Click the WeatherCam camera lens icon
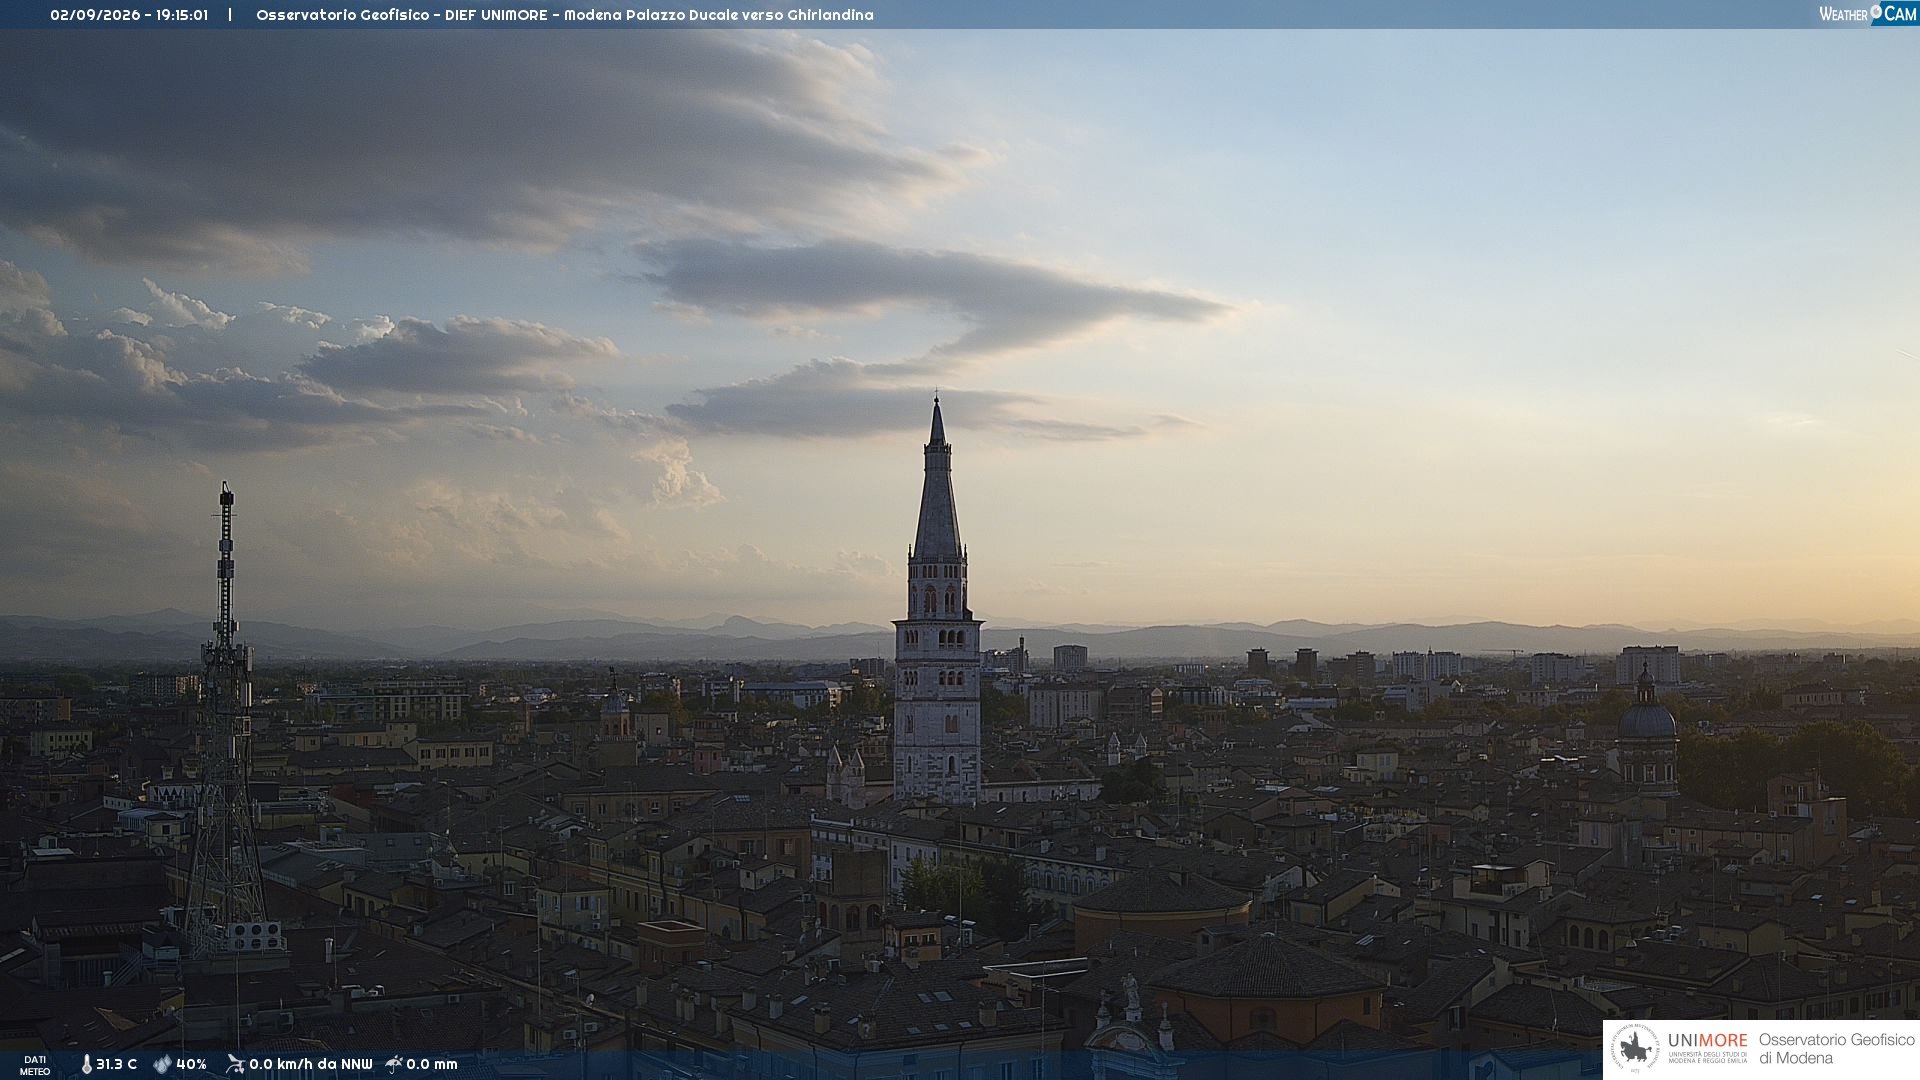Viewport: 1920px width, 1080px height. 1876,11
